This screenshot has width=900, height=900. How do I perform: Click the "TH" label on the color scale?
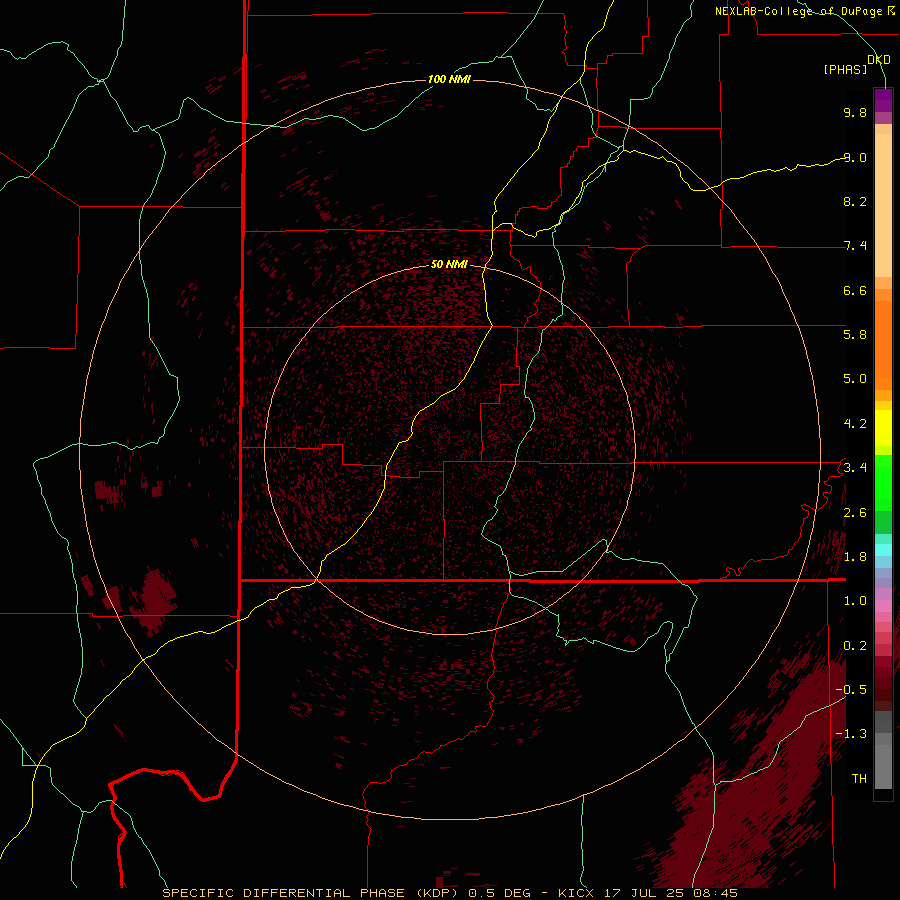tap(859, 779)
